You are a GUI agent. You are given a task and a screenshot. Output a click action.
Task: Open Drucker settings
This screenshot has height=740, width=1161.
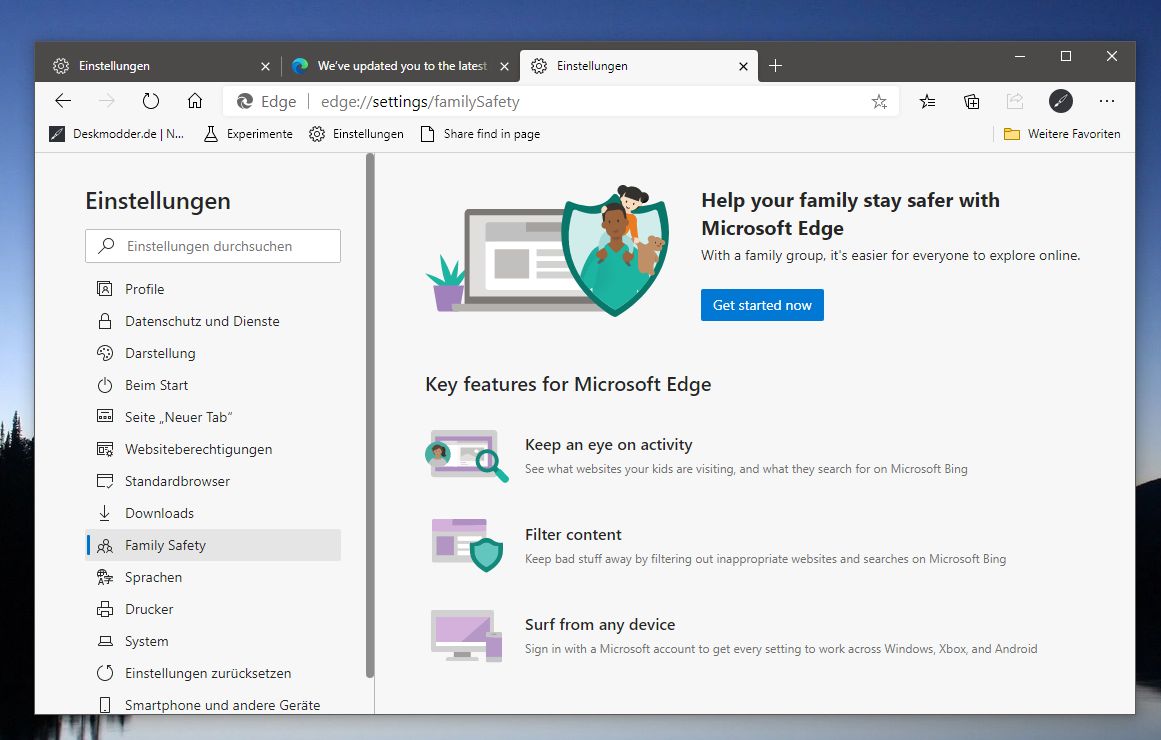(213, 609)
